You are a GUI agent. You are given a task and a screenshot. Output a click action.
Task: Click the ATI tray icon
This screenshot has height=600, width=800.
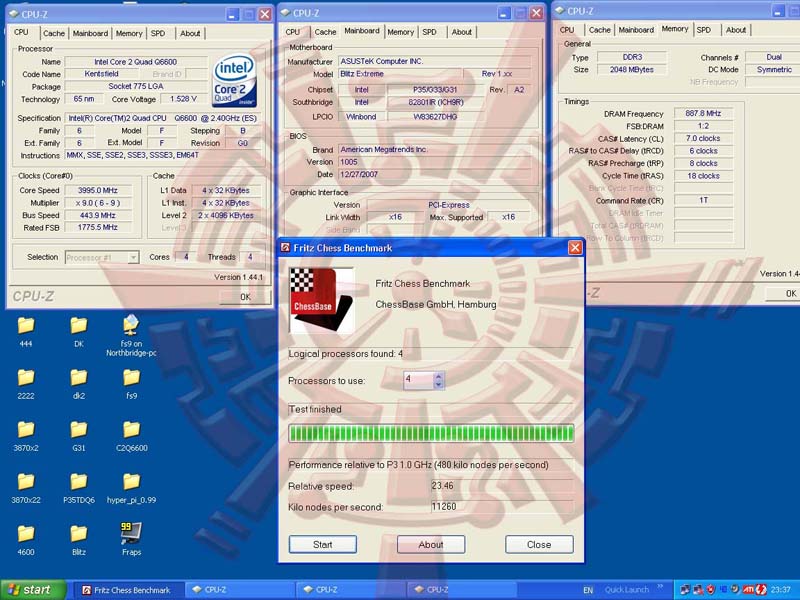tap(748, 590)
